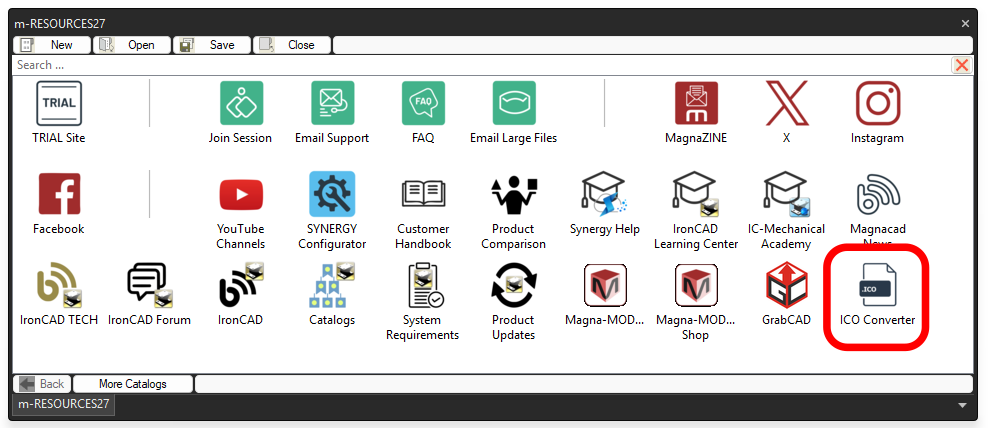
Task: Open Magna-MOD... Shop
Action: point(696,285)
